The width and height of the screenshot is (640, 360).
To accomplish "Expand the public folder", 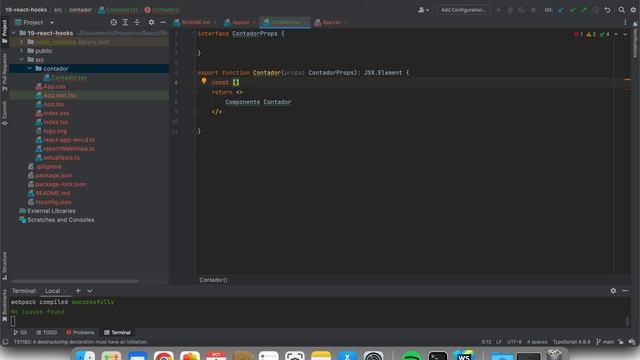I will tap(21, 51).
